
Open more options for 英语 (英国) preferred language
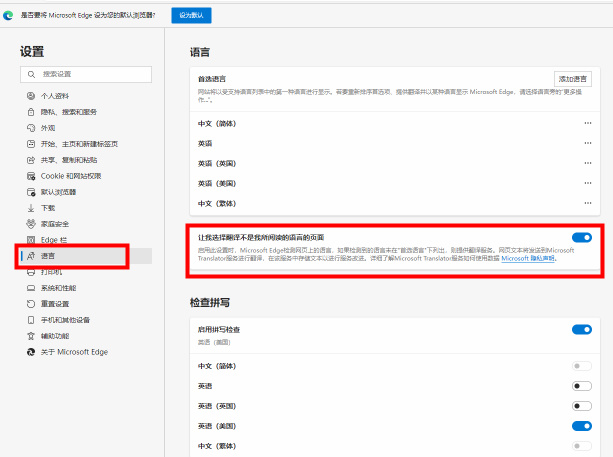pos(588,163)
